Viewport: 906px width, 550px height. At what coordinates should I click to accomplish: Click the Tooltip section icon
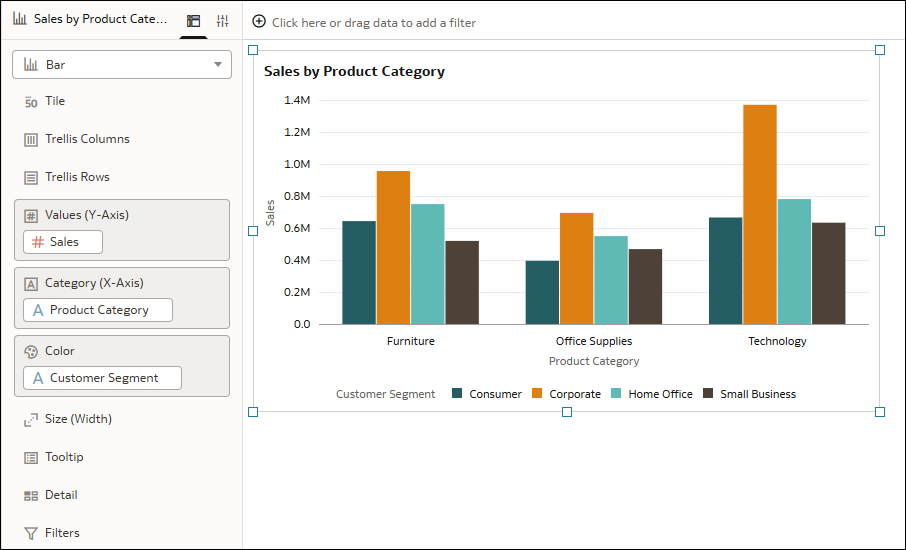coord(31,458)
